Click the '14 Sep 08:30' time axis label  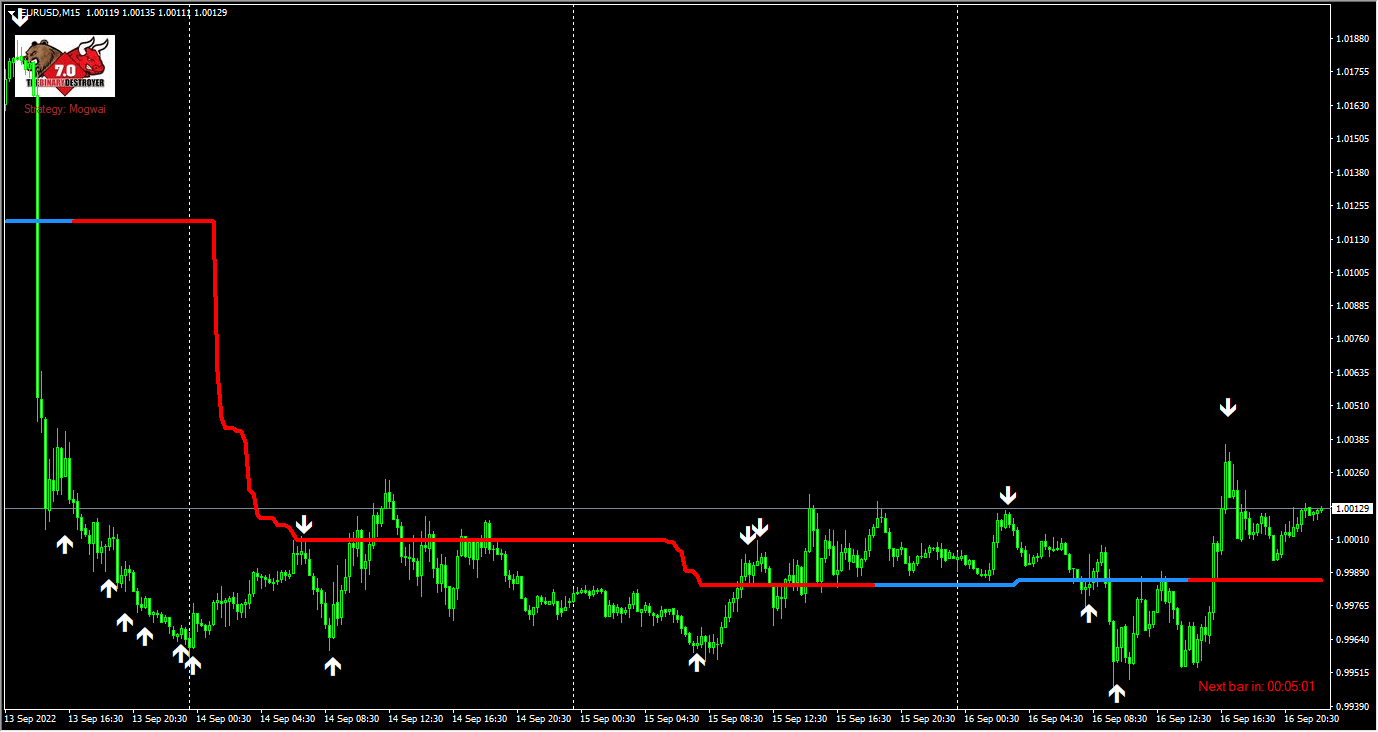[x=352, y=718]
